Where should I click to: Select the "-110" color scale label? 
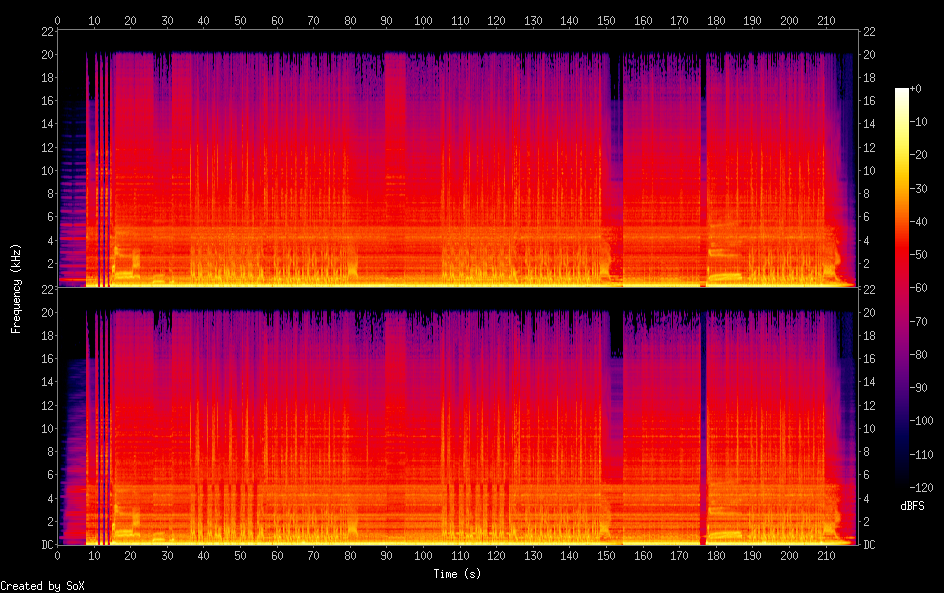tap(921, 455)
